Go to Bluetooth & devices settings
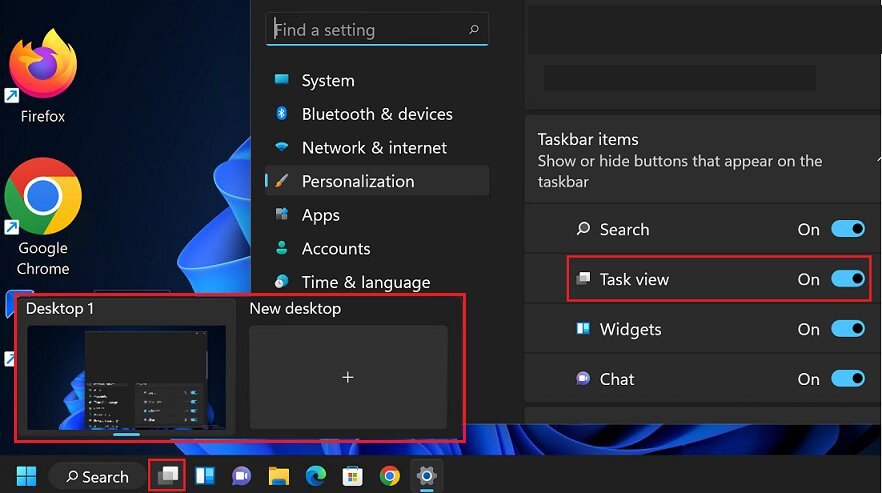This screenshot has height=493, width=882. (376, 114)
